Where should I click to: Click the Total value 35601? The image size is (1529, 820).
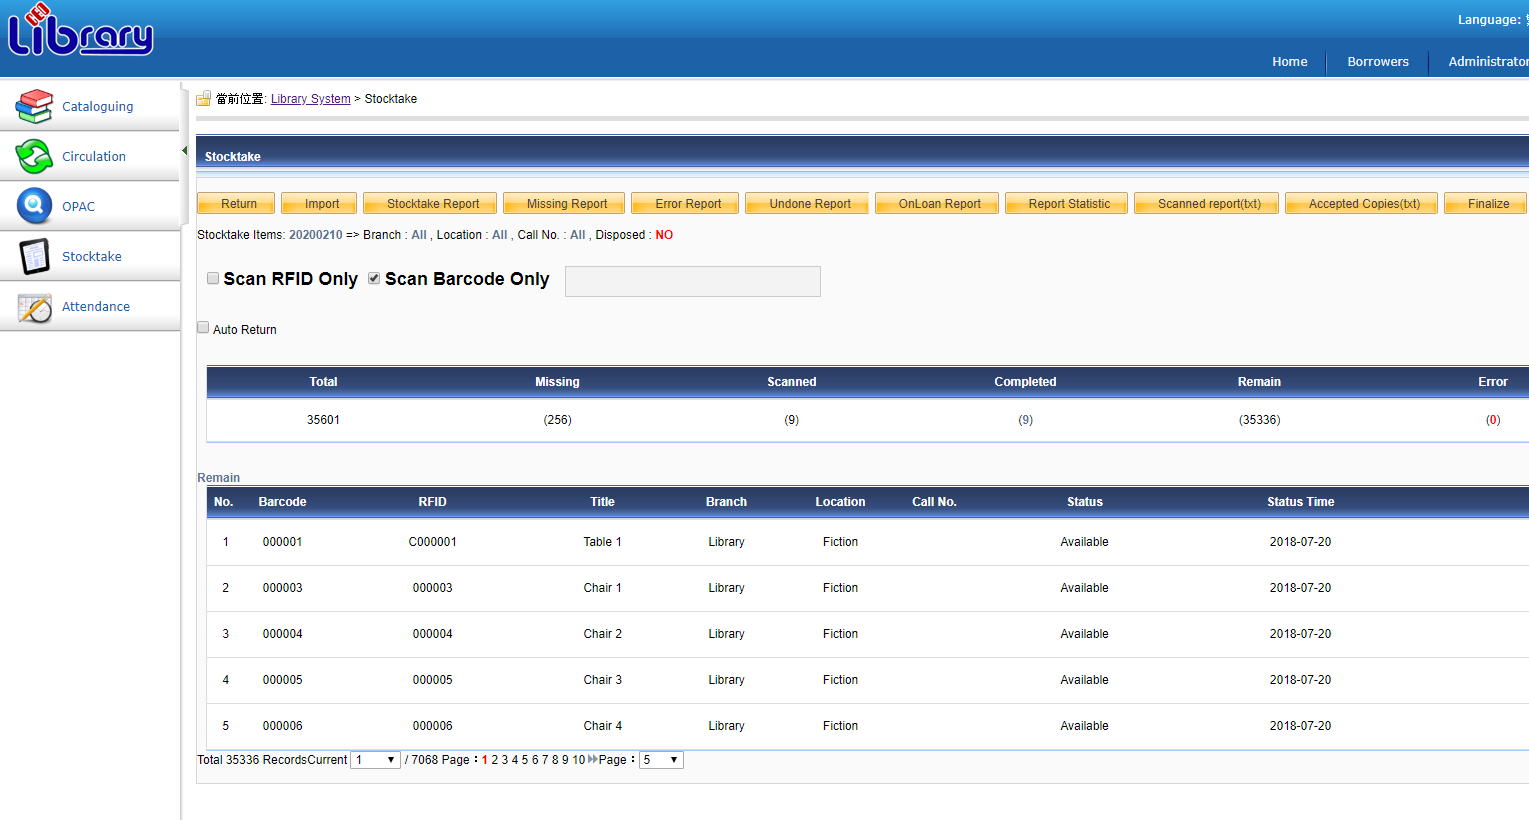click(323, 420)
